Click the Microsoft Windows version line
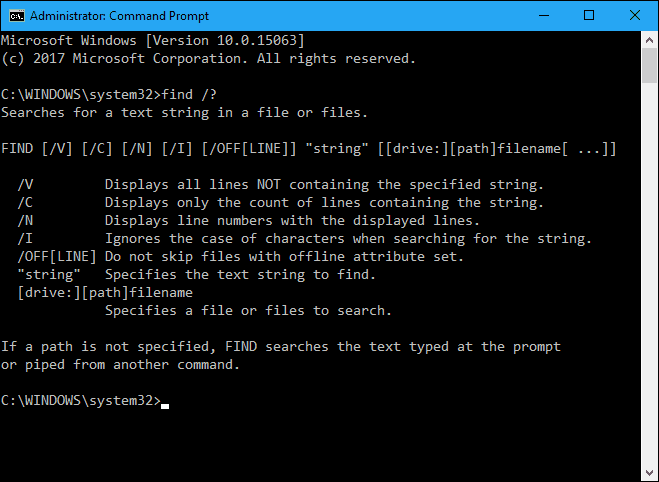The image size is (659, 482). point(153,40)
